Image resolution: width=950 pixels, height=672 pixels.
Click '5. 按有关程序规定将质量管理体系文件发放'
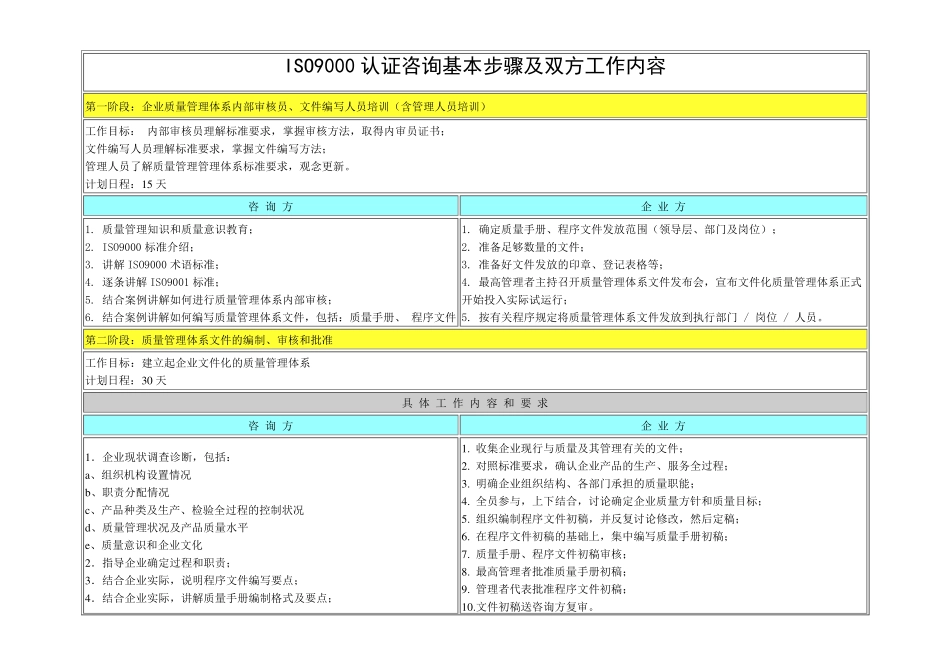tap(643, 317)
